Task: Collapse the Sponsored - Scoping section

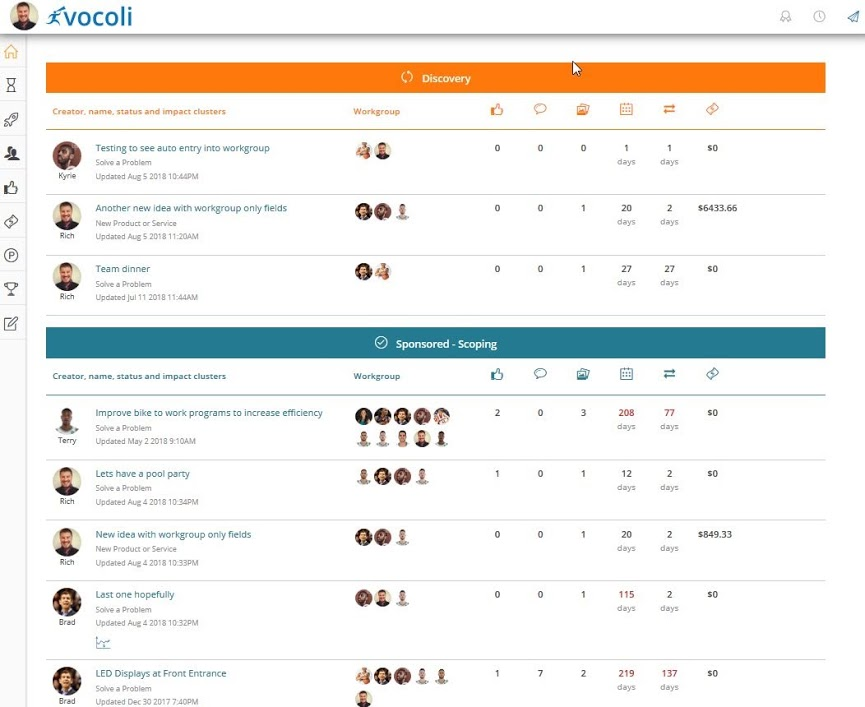Action: 434,342
